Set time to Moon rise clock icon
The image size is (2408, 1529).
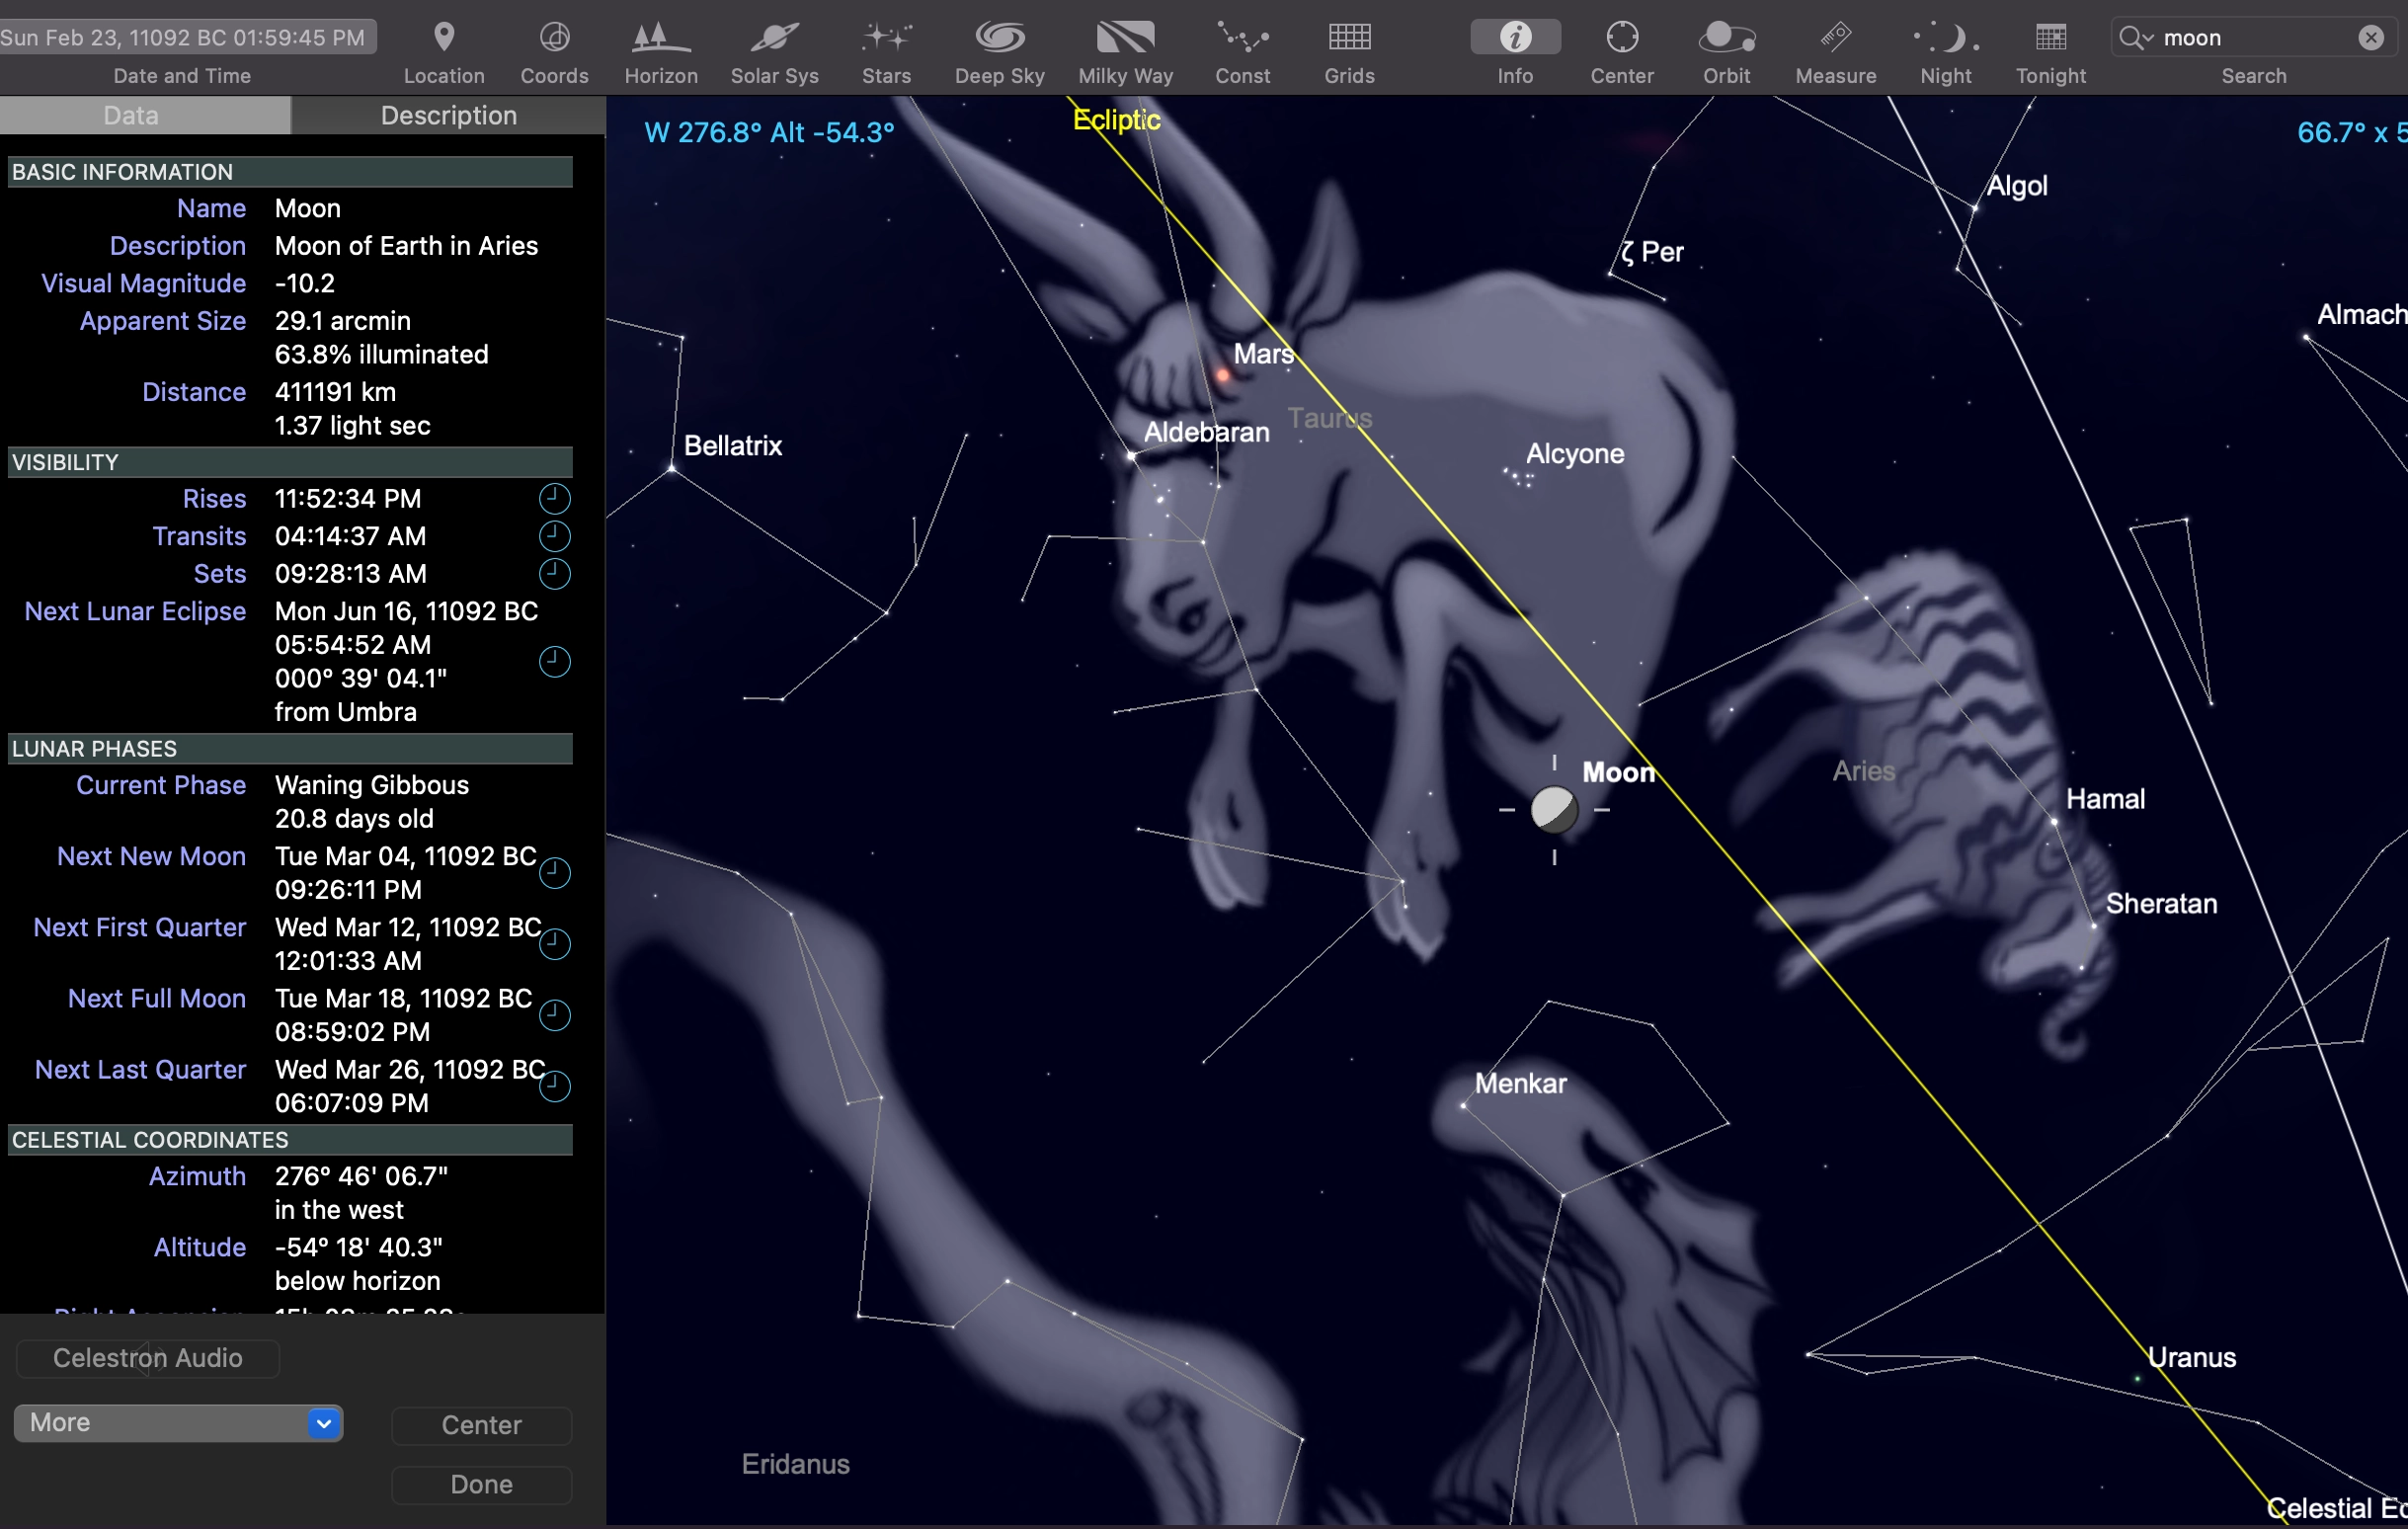click(554, 498)
